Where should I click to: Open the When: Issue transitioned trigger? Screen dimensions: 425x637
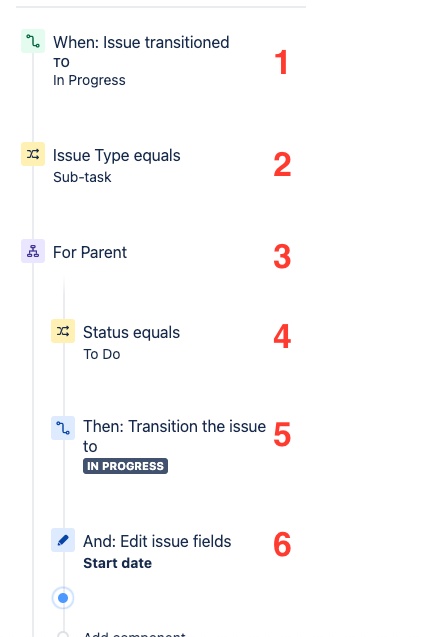[x=141, y=42]
